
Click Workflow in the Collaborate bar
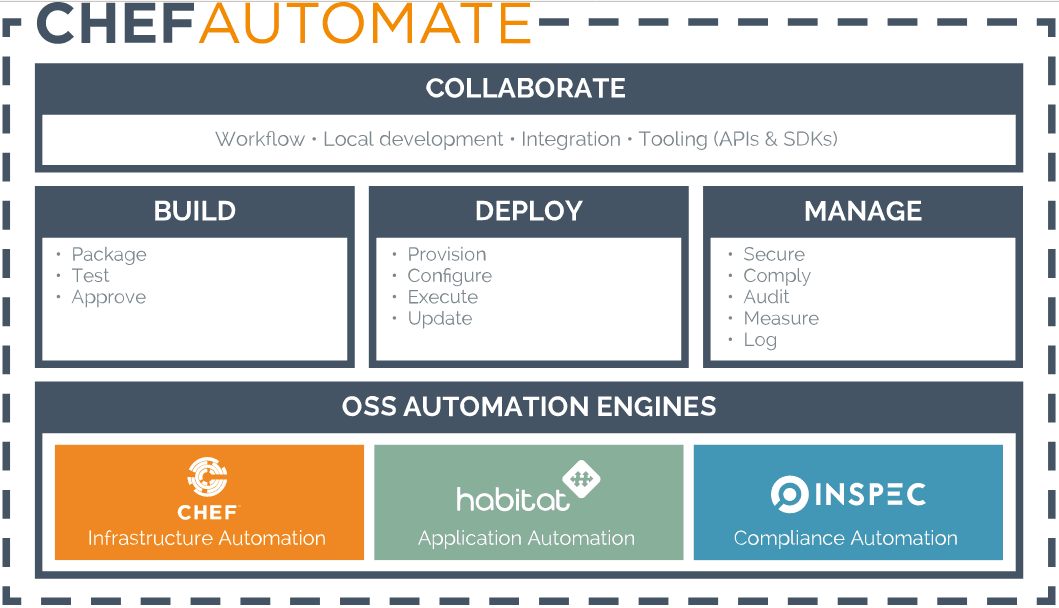coord(260,139)
